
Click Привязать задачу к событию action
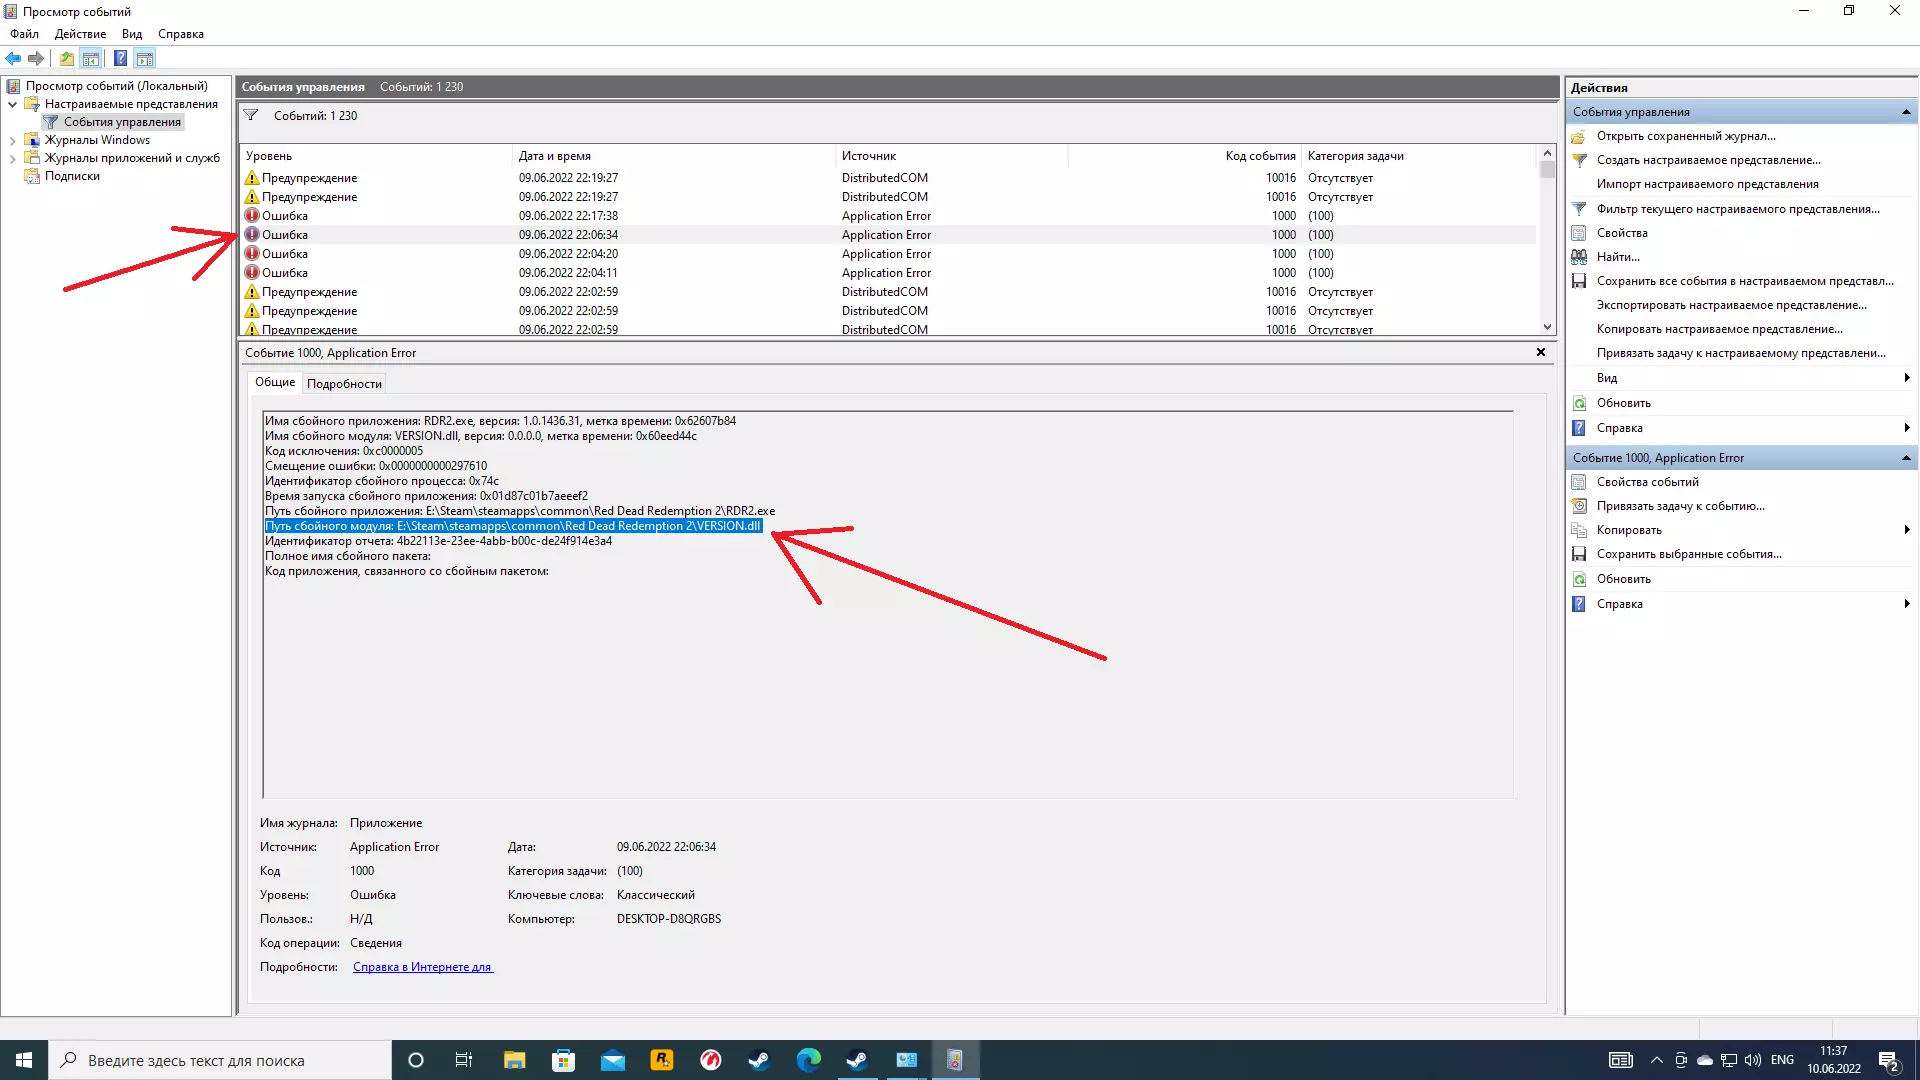pyautogui.click(x=1680, y=506)
